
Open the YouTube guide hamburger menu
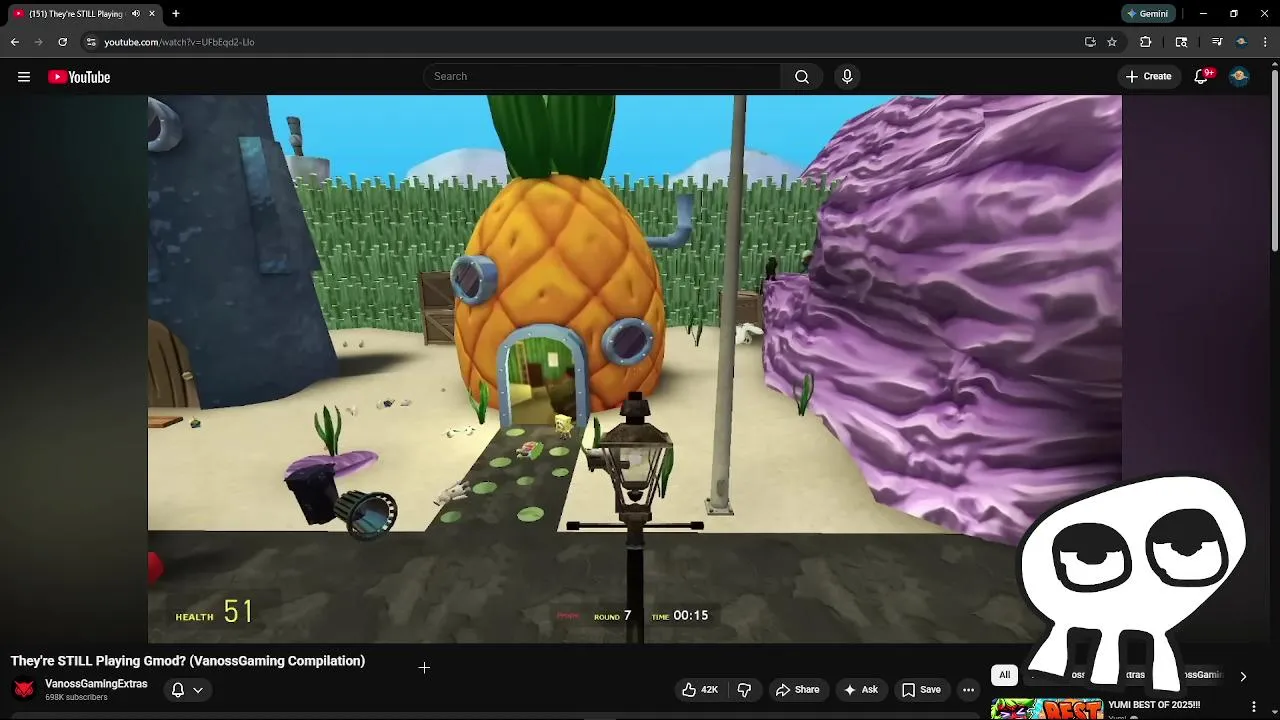(24, 77)
